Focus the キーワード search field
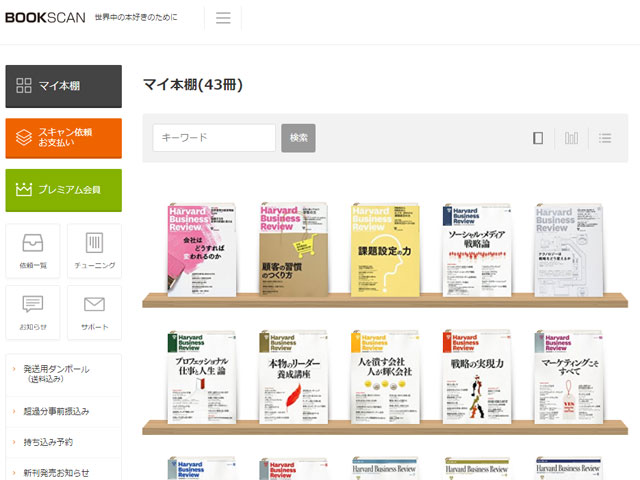This screenshot has width=640, height=480. coord(214,138)
